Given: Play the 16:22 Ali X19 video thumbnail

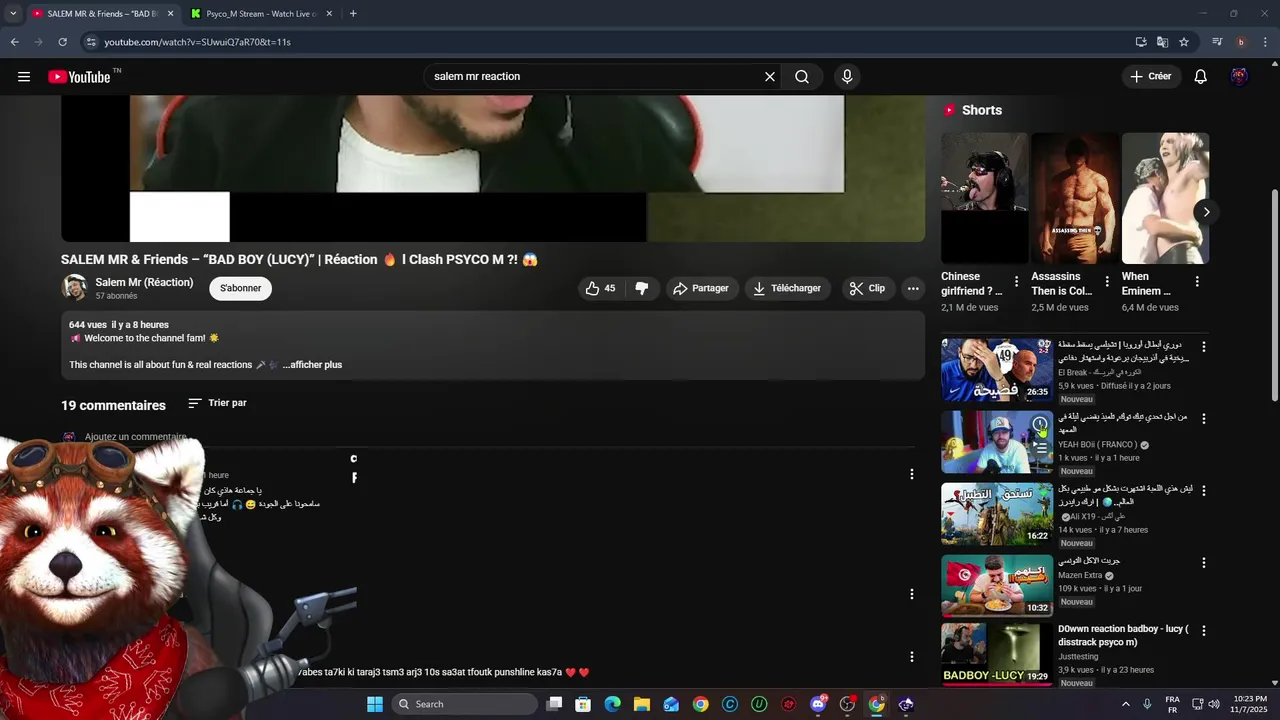Looking at the screenshot, I should coord(997,514).
